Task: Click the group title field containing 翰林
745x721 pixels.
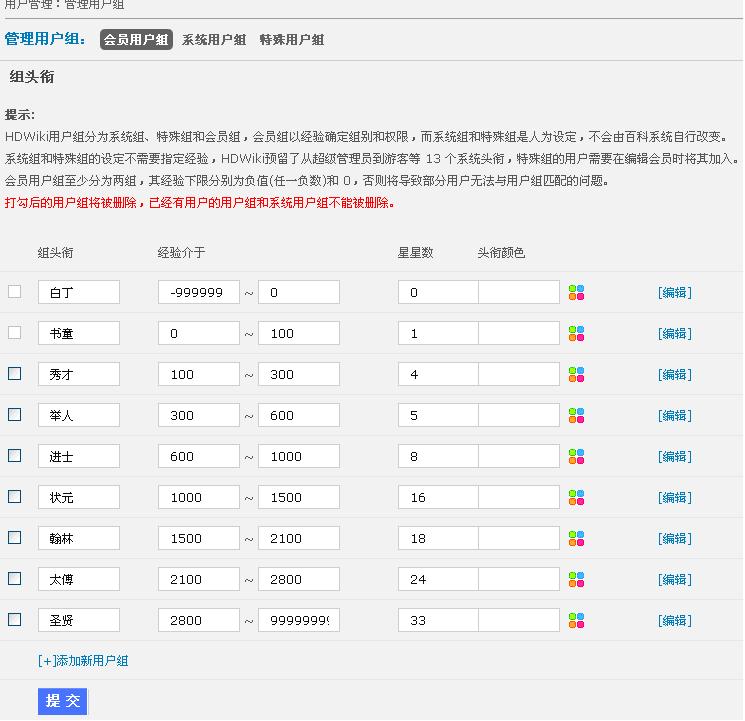Action: pos(79,538)
